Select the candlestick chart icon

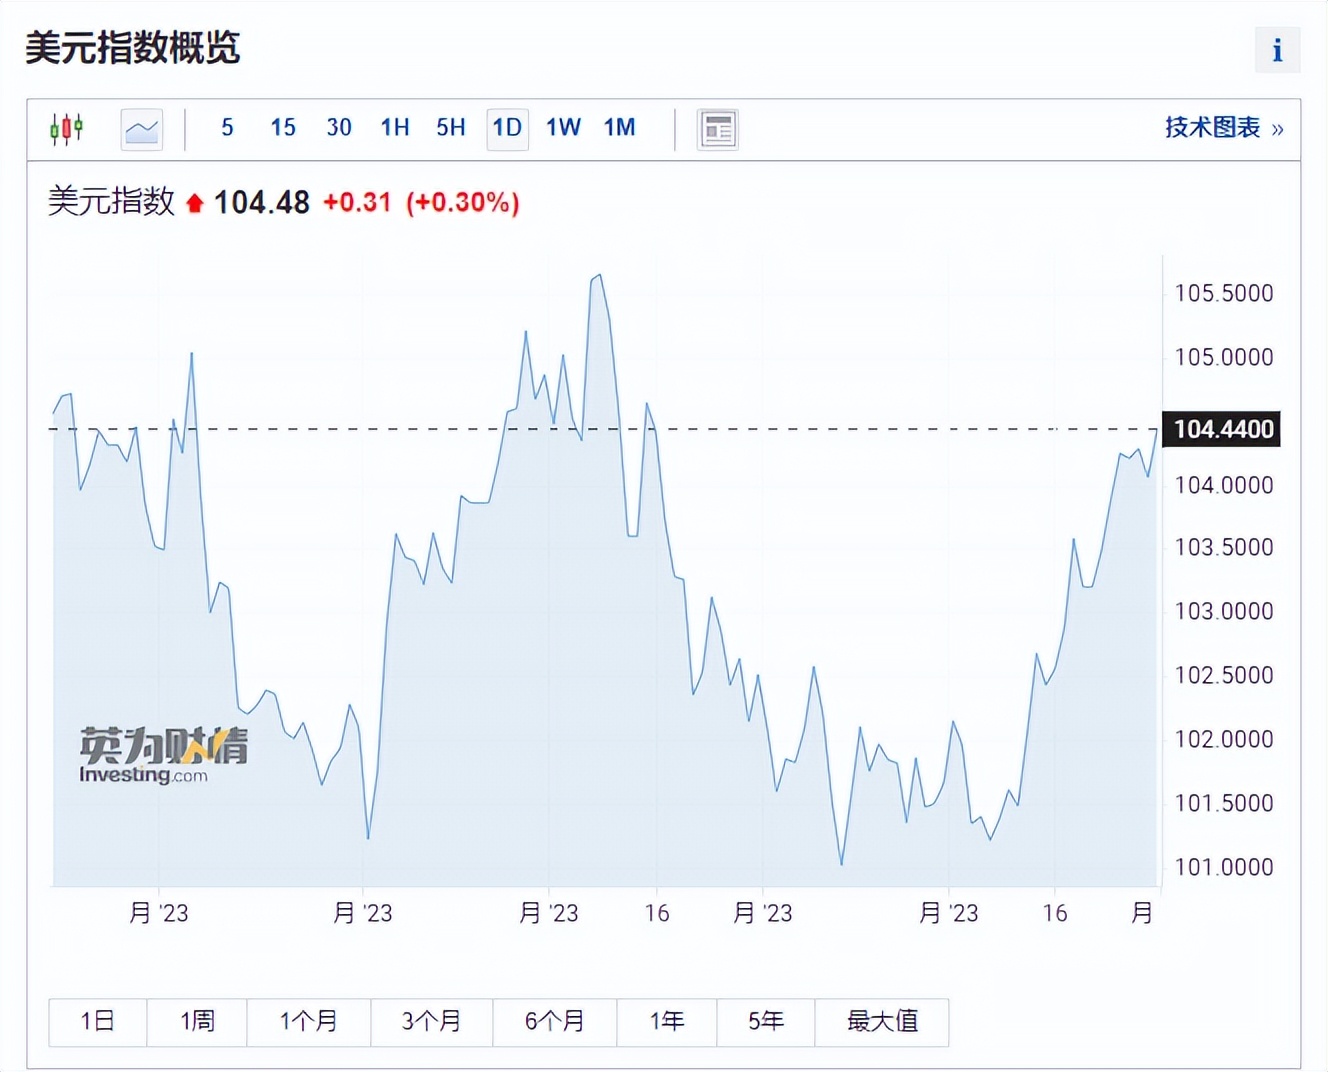point(66,128)
